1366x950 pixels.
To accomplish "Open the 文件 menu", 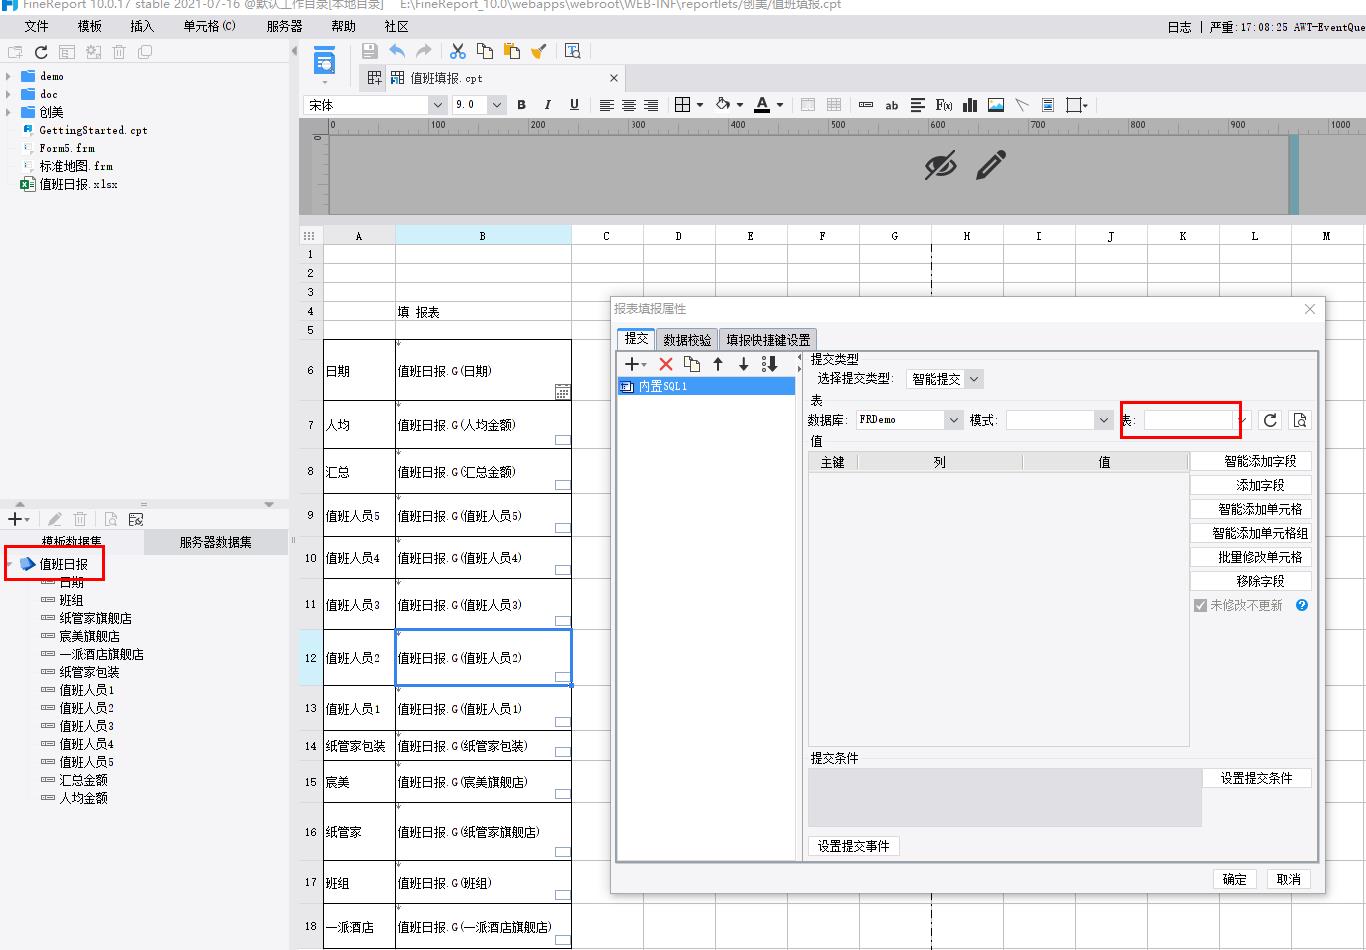I will click(x=36, y=26).
